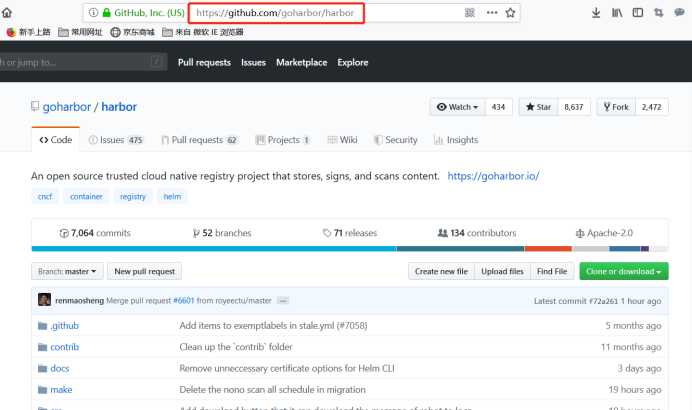The image size is (692, 410).
Task: Click the New pull request button
Action: 144,271
